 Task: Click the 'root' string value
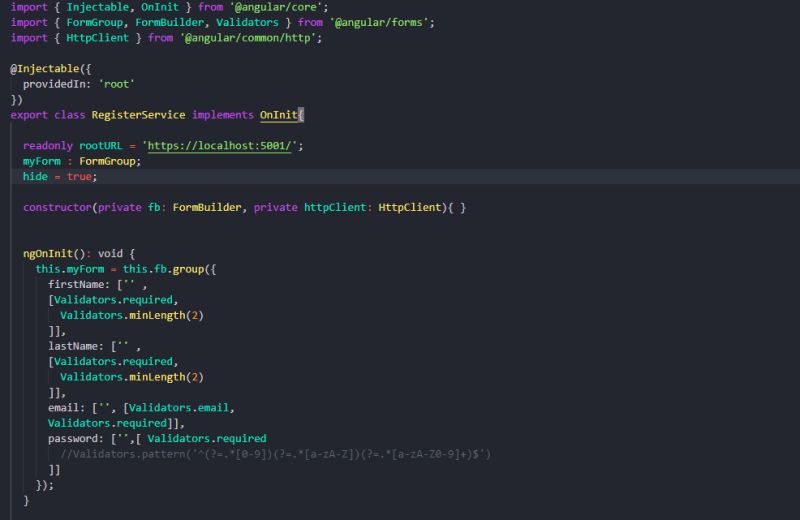(x=116, y=84)
